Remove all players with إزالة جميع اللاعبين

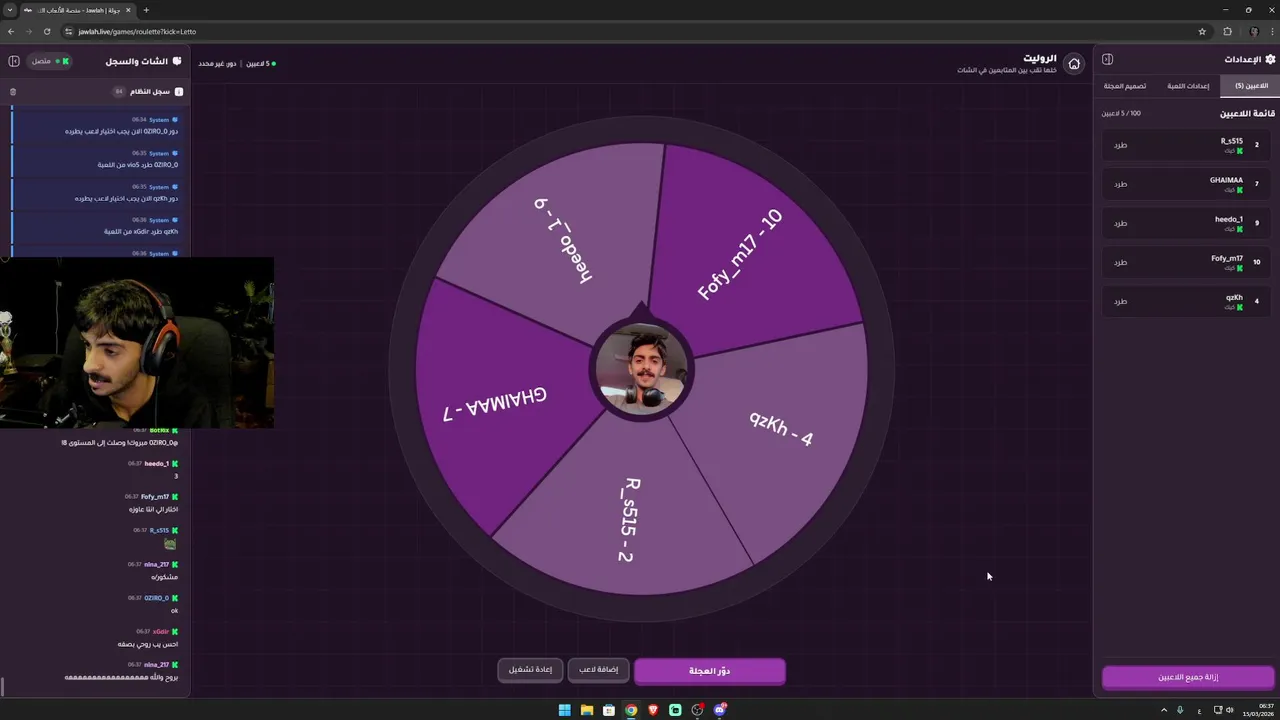tap(1188, 677)
